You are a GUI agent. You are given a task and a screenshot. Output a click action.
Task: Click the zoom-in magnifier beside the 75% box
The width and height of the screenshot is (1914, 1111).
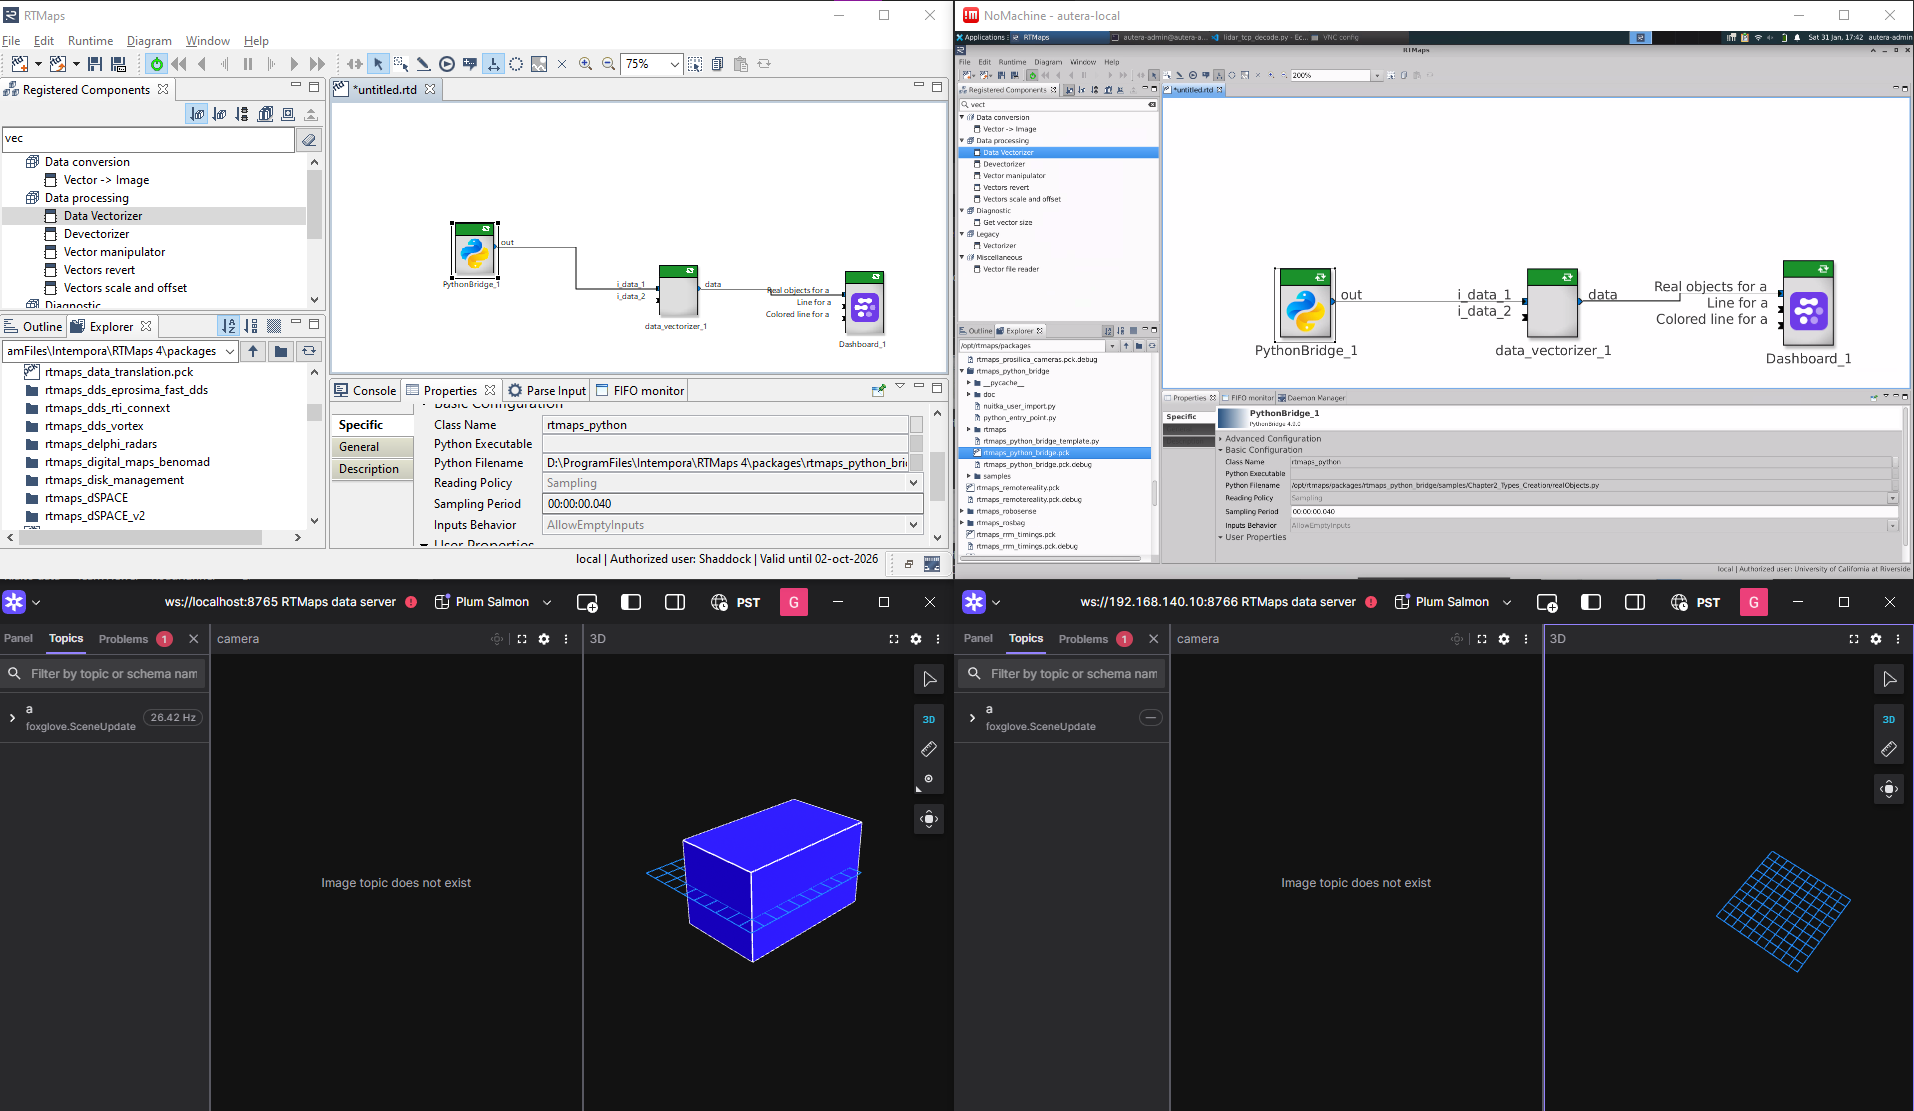tap(586, 64)
